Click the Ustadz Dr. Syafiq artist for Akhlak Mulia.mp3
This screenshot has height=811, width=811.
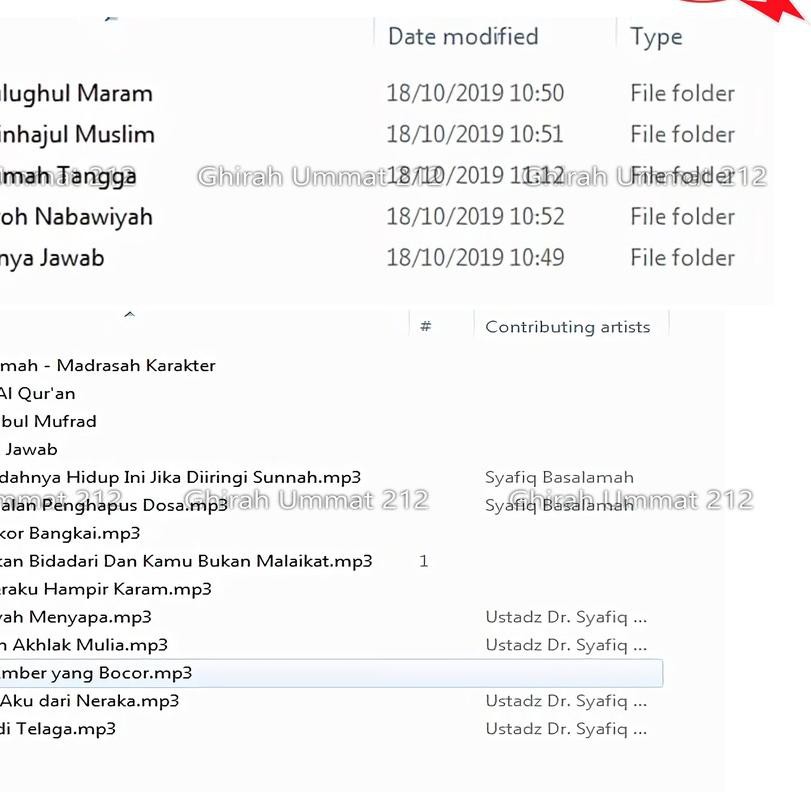tap(566, 645)
